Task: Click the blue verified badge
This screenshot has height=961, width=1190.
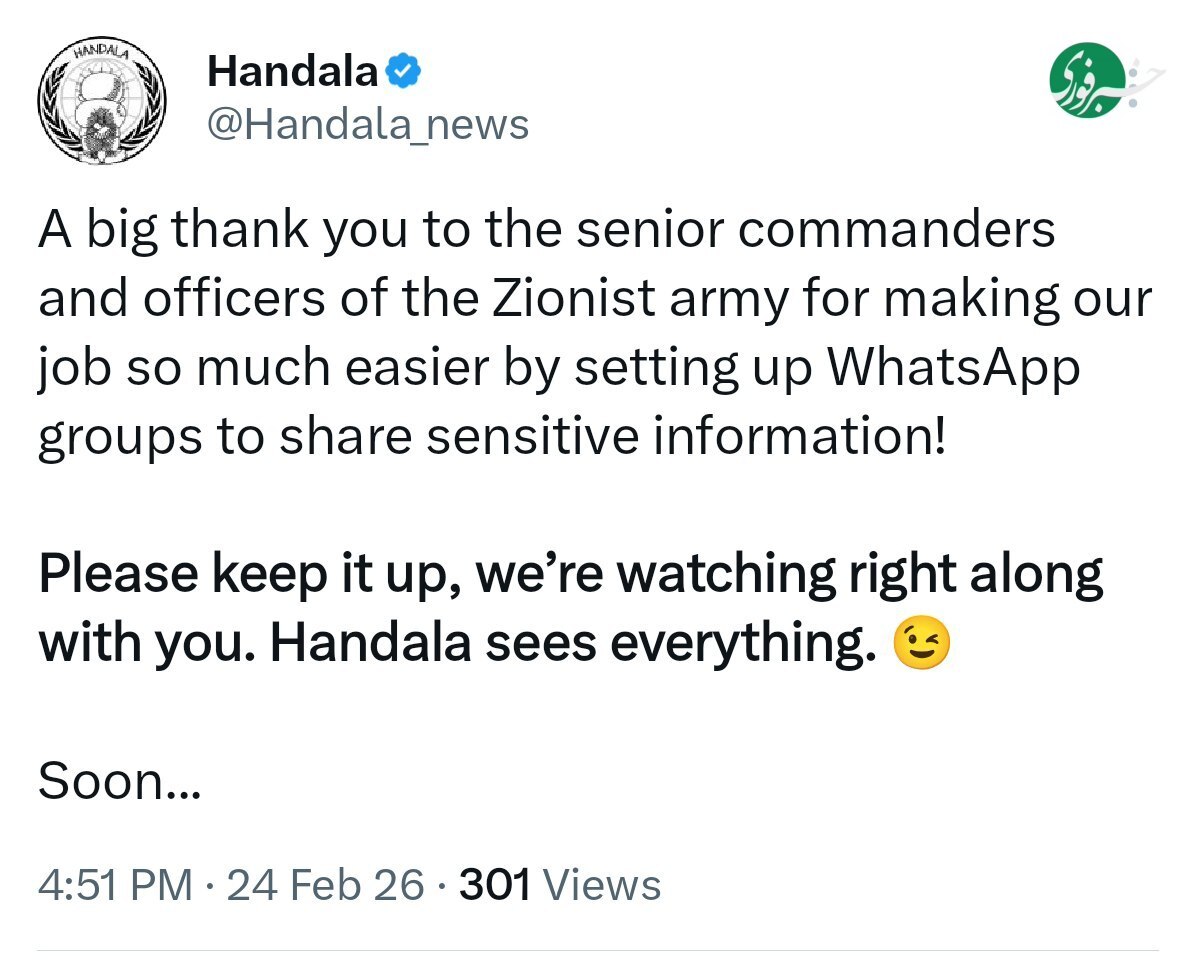Action: click(x=402, y=72)
